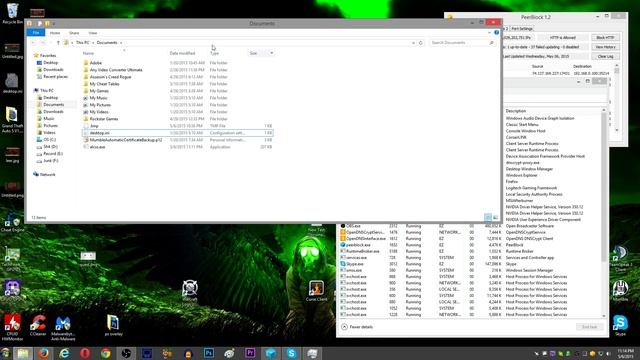The width and height of the screenshot is (640, 360).
Task: Open the Recycle Bin desktop icon
Action: [x=12, y=13]
